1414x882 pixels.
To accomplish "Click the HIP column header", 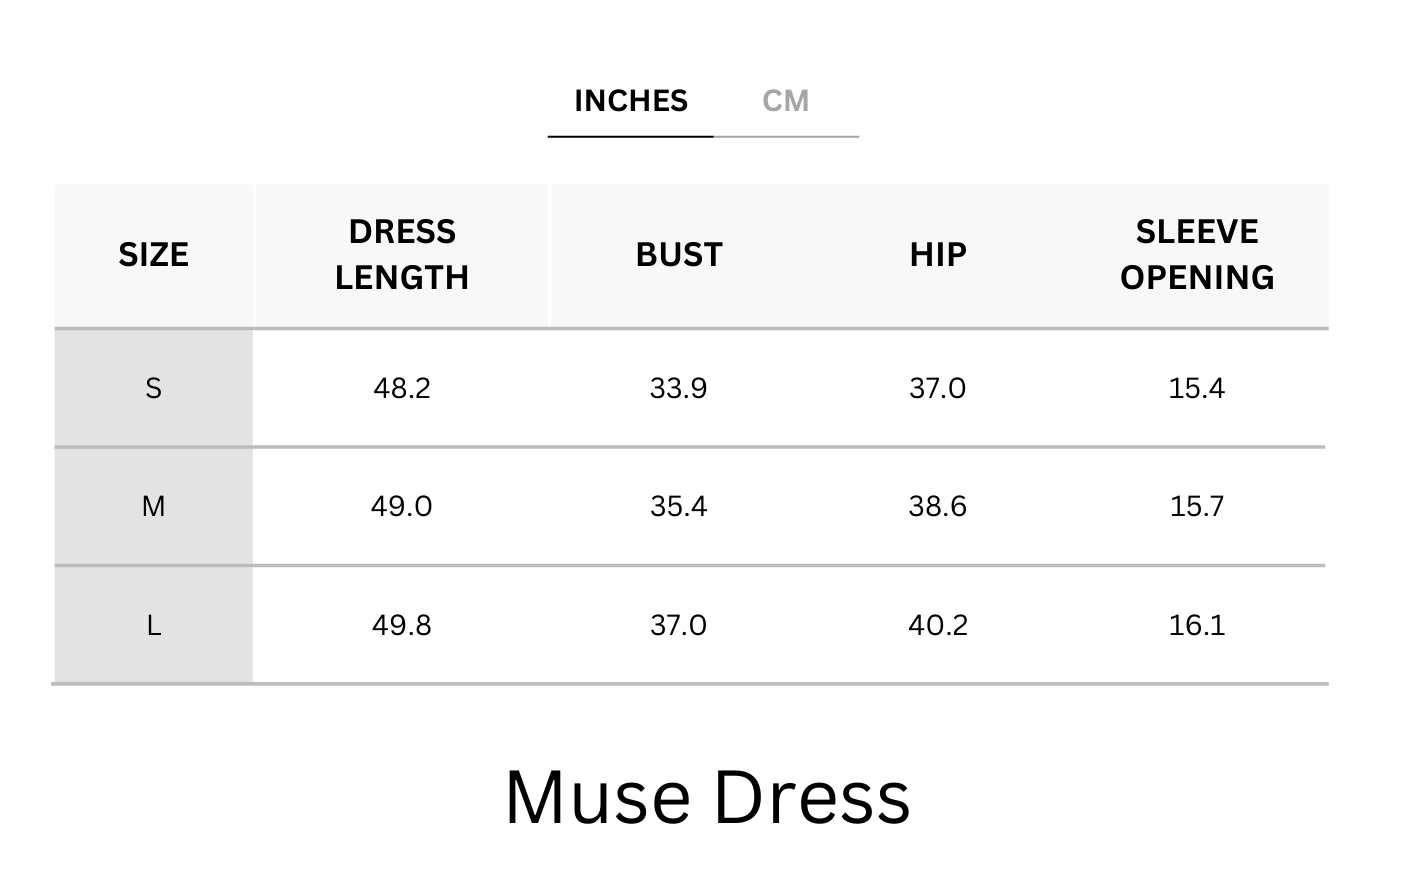I will (938, 255).
